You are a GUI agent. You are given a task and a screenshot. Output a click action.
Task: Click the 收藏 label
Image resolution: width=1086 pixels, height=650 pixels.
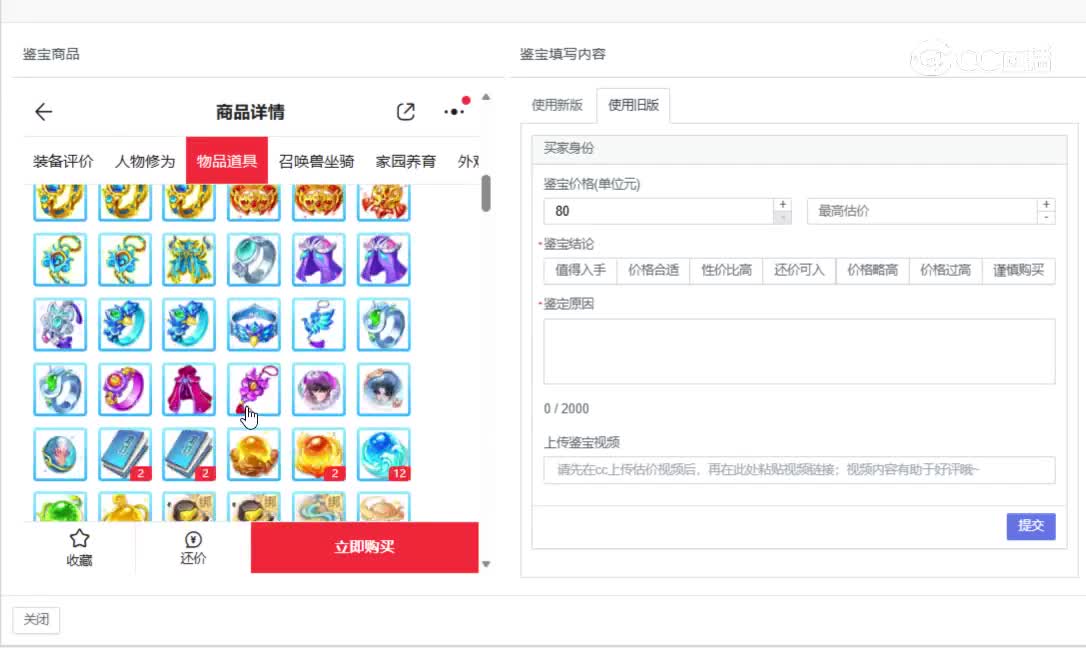point(80,560)
